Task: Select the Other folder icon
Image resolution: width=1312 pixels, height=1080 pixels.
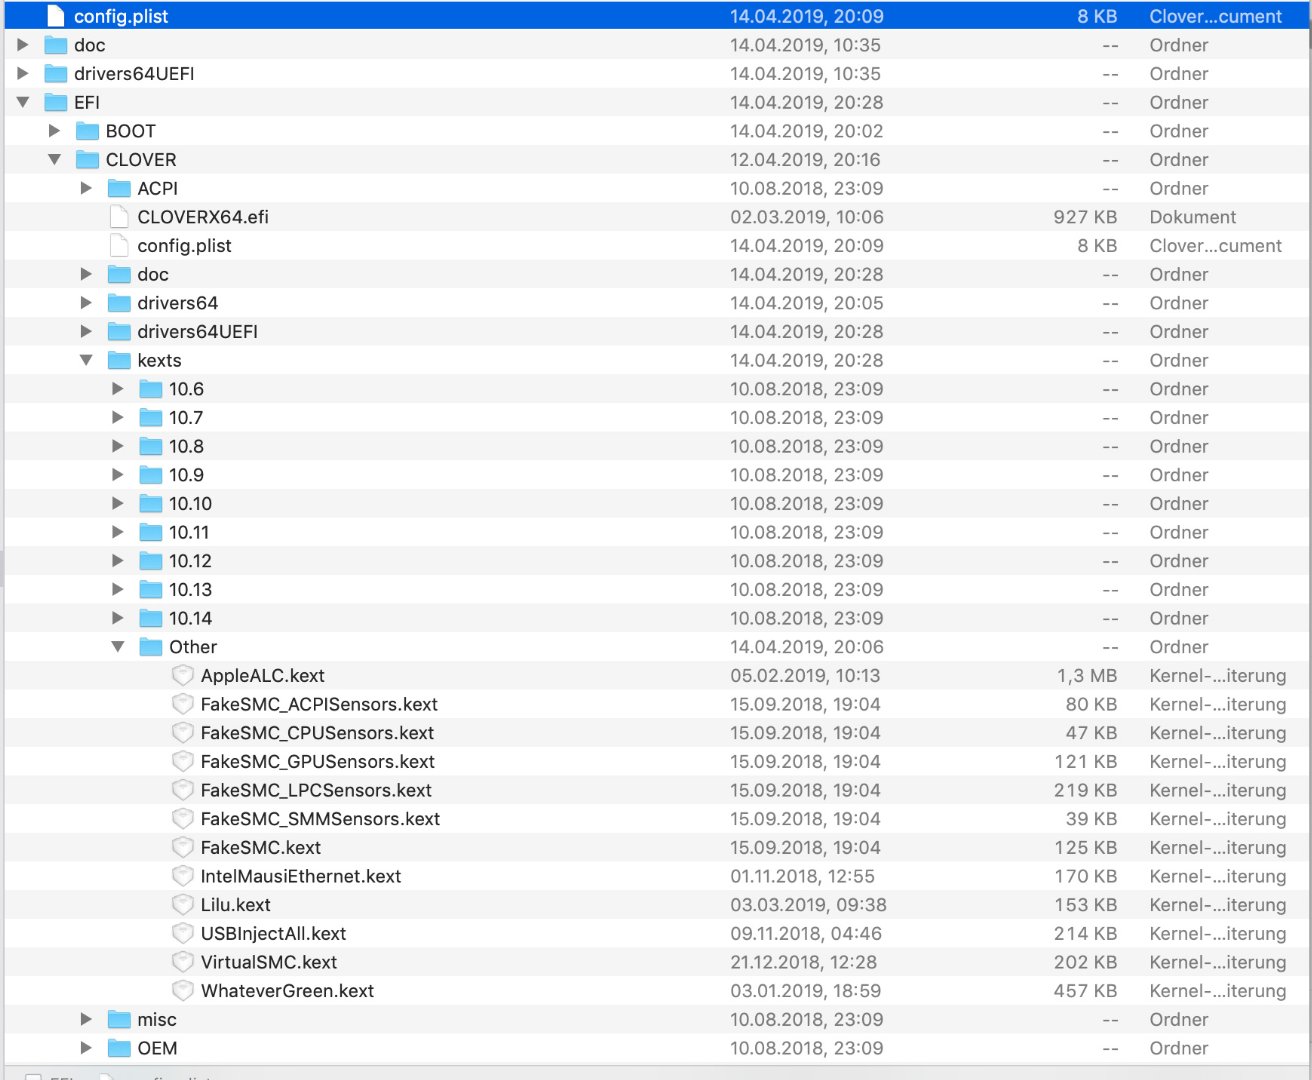Action: point(151,647)
